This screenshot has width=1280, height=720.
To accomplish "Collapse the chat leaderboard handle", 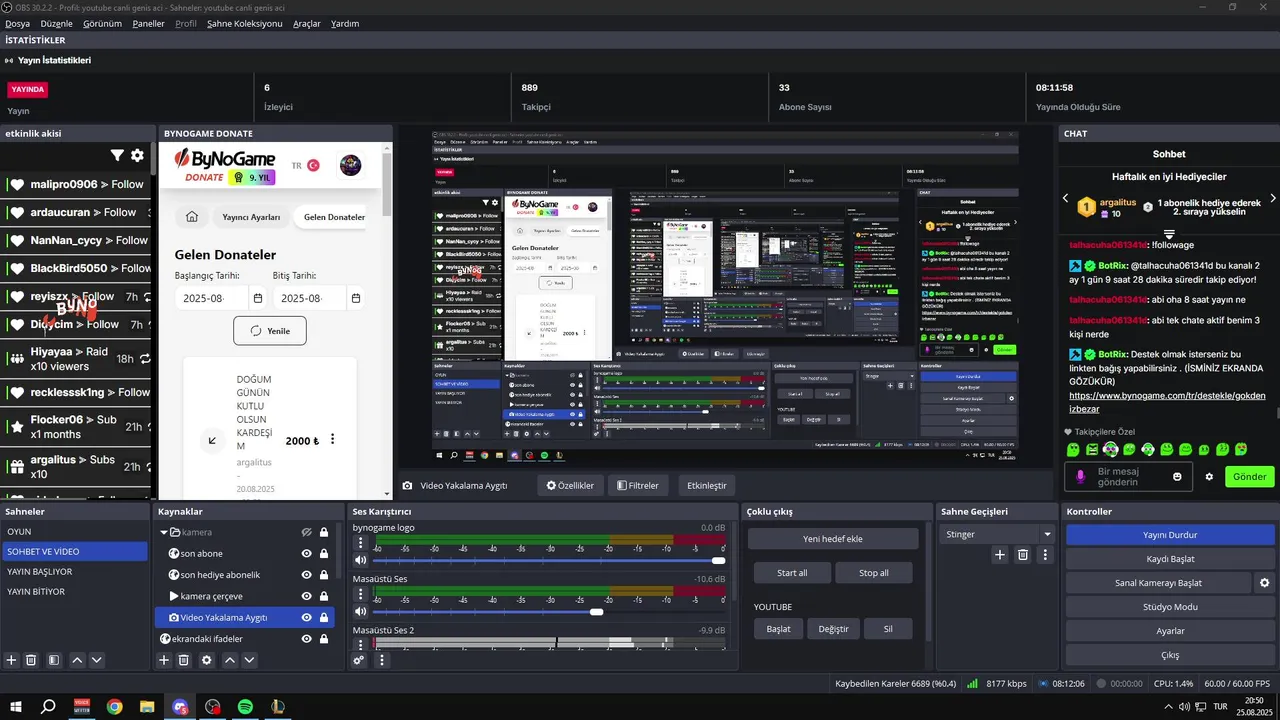I will click(1169, 234).
